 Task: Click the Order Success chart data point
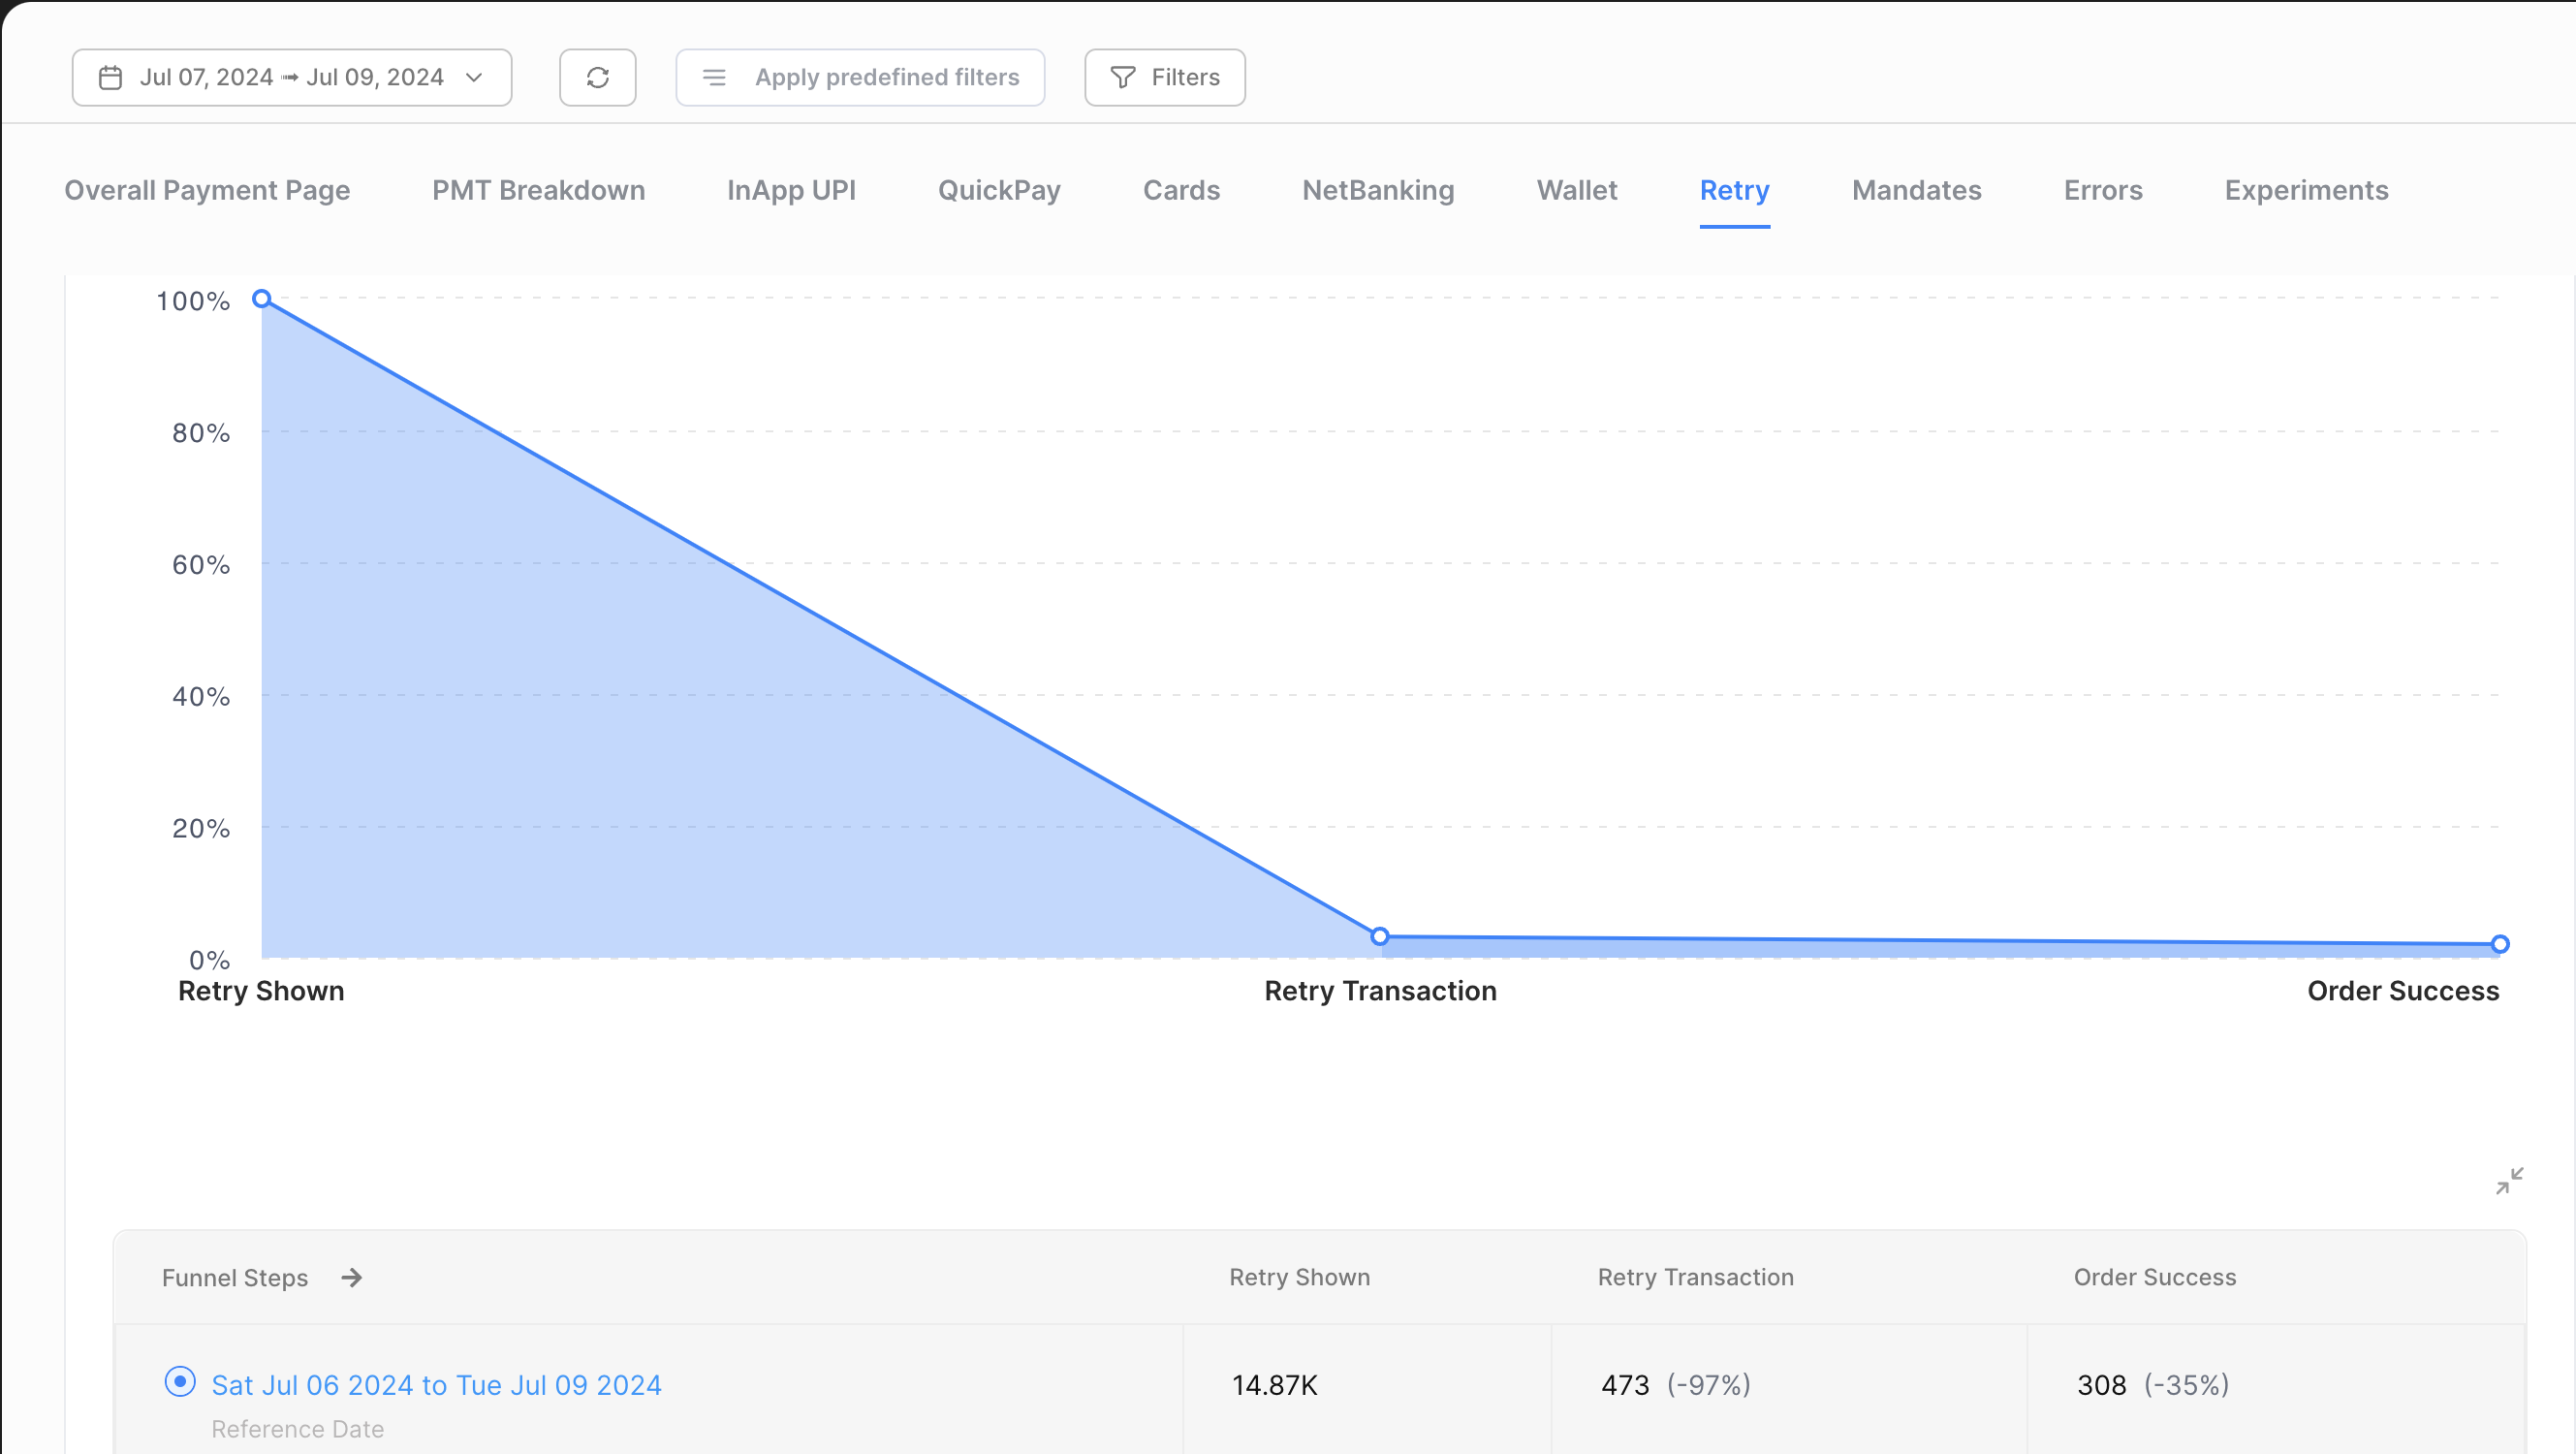click(x=2499, y=944)
